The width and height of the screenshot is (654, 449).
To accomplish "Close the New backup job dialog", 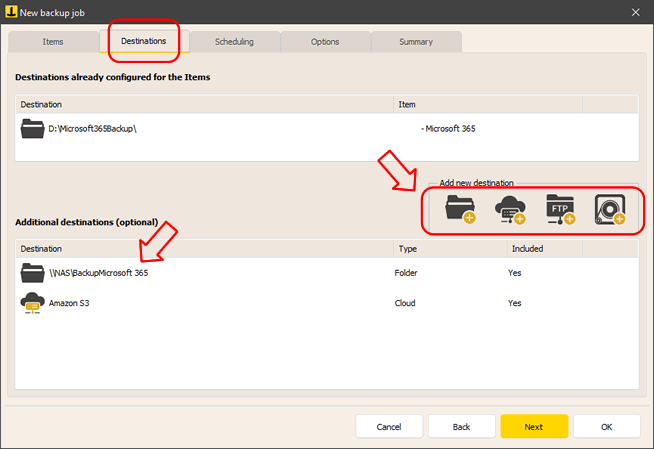I will pos(636,10).
